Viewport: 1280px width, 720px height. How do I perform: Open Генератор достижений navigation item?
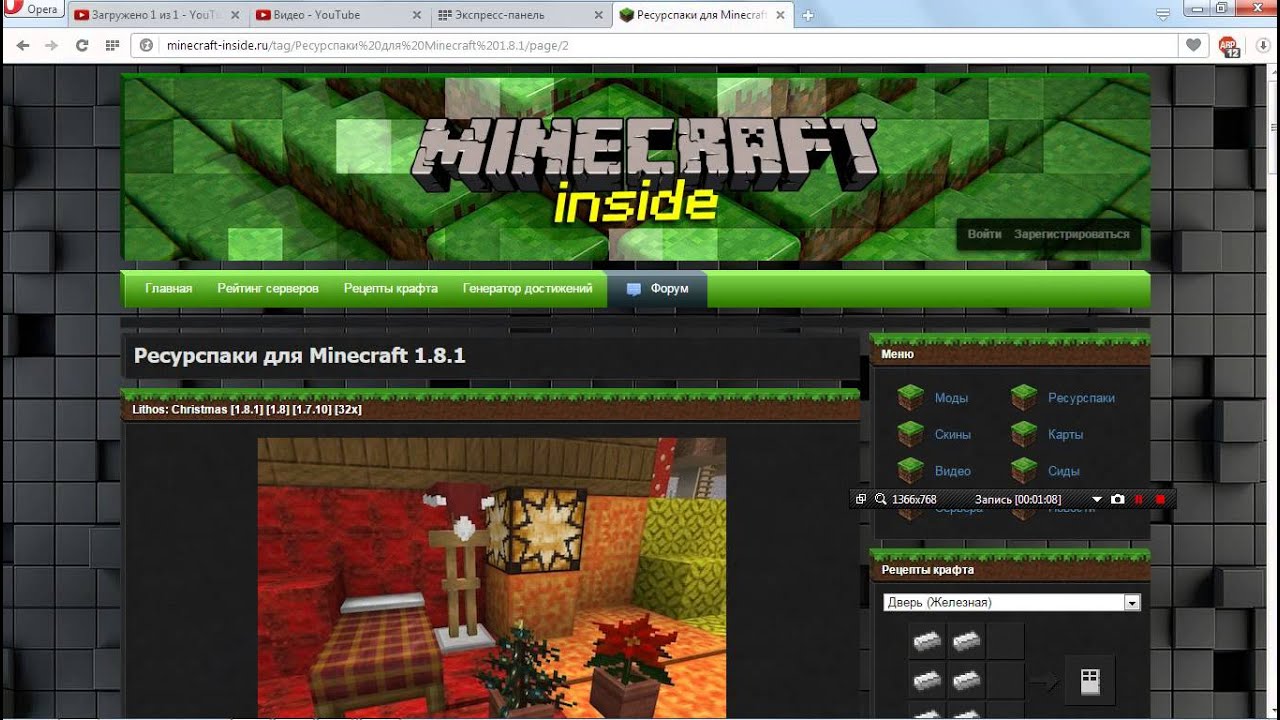point(528,288)
